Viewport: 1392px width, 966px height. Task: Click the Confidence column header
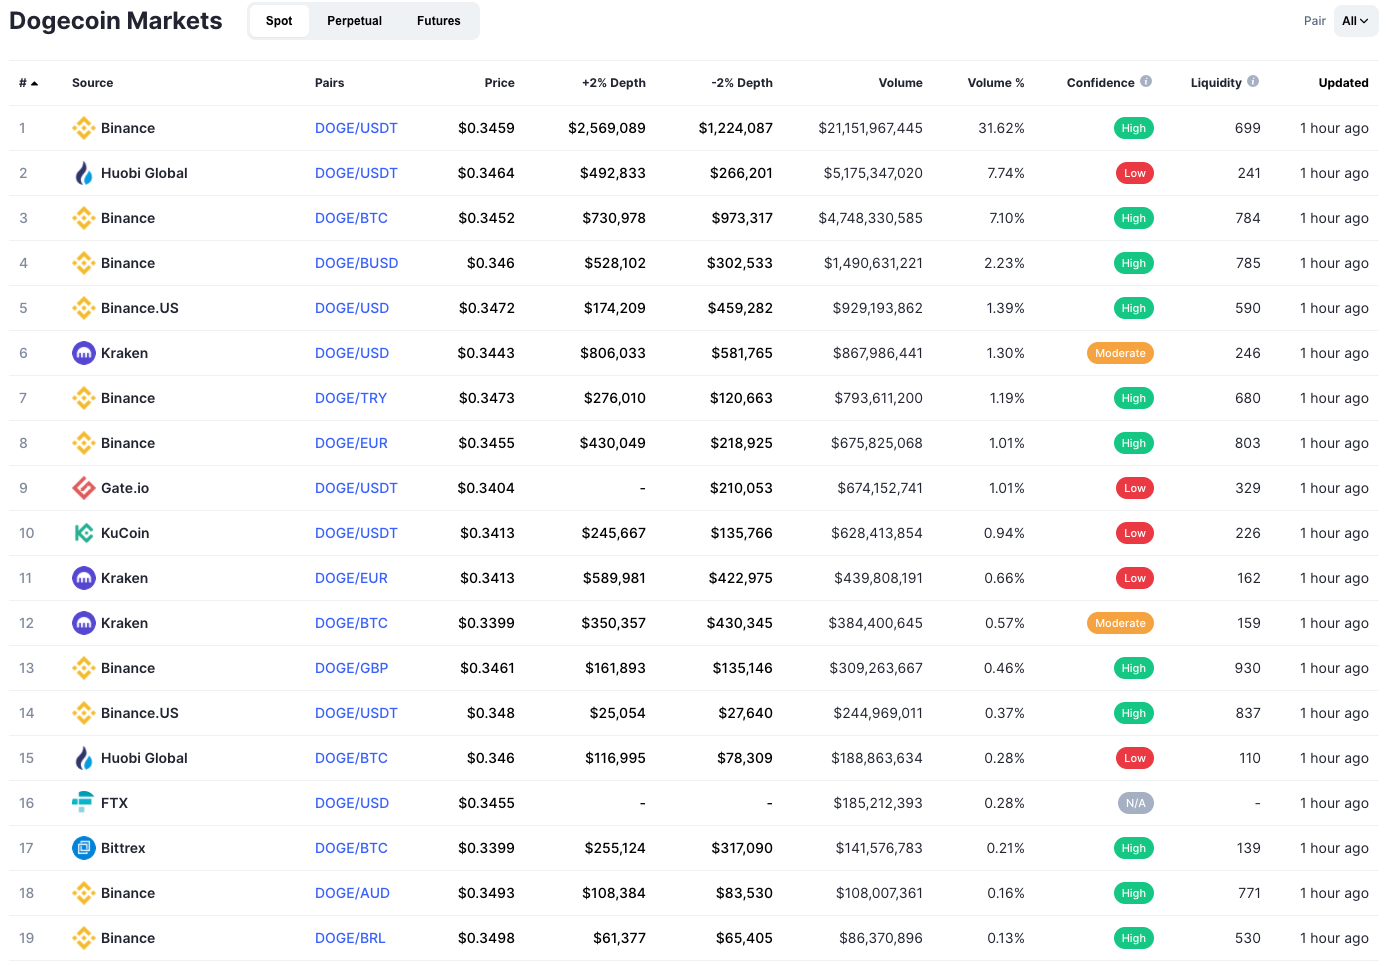[x=1101, y=83]
